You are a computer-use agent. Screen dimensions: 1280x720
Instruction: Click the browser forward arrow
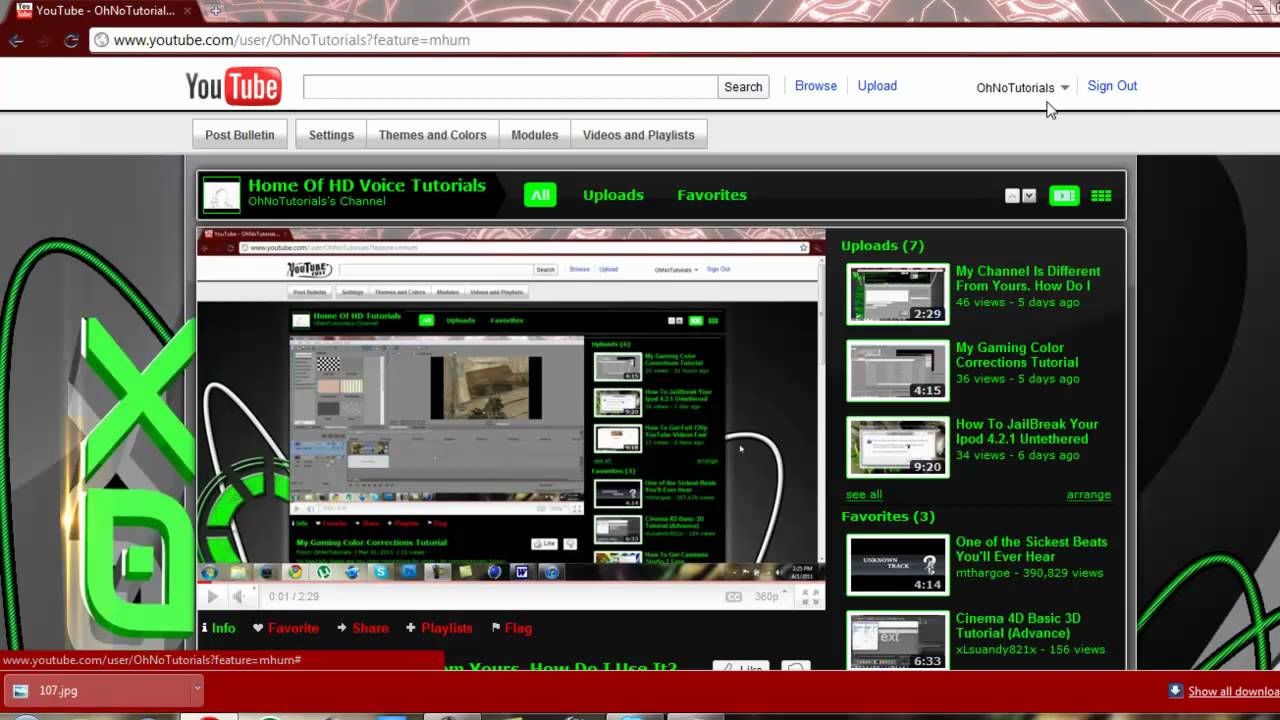pyautogui.click(x=43, y=40)
